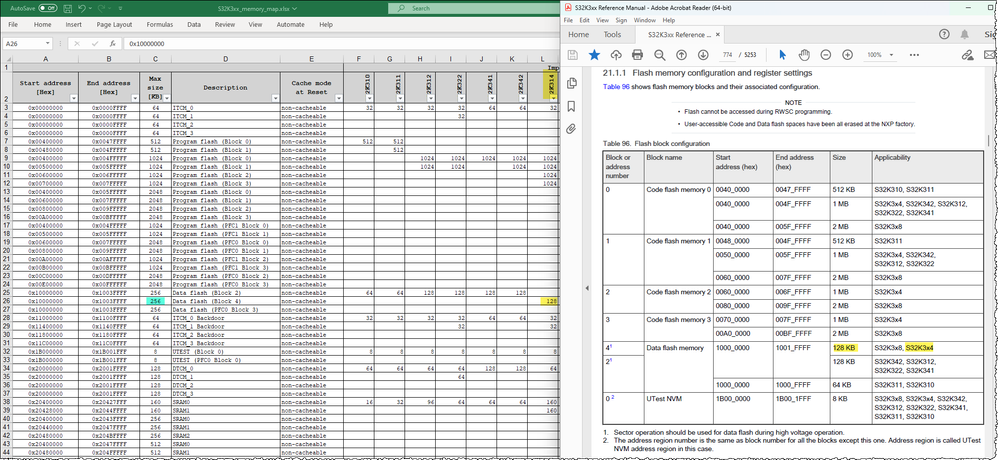The width and height of the screenshot is (998, 460).
Task: Click the zoom out minus icon in Acrobat
Action: click(826, 55)
